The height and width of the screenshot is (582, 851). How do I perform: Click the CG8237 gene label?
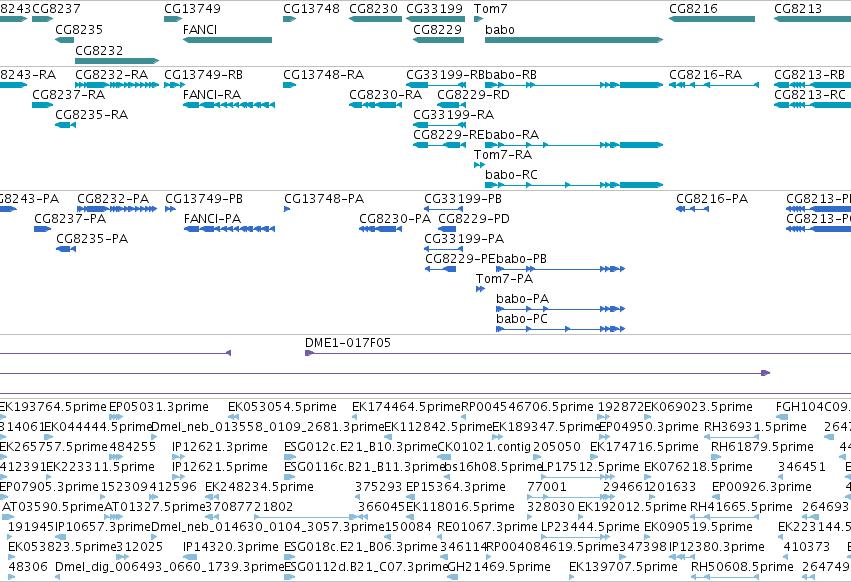click(56, 9)
